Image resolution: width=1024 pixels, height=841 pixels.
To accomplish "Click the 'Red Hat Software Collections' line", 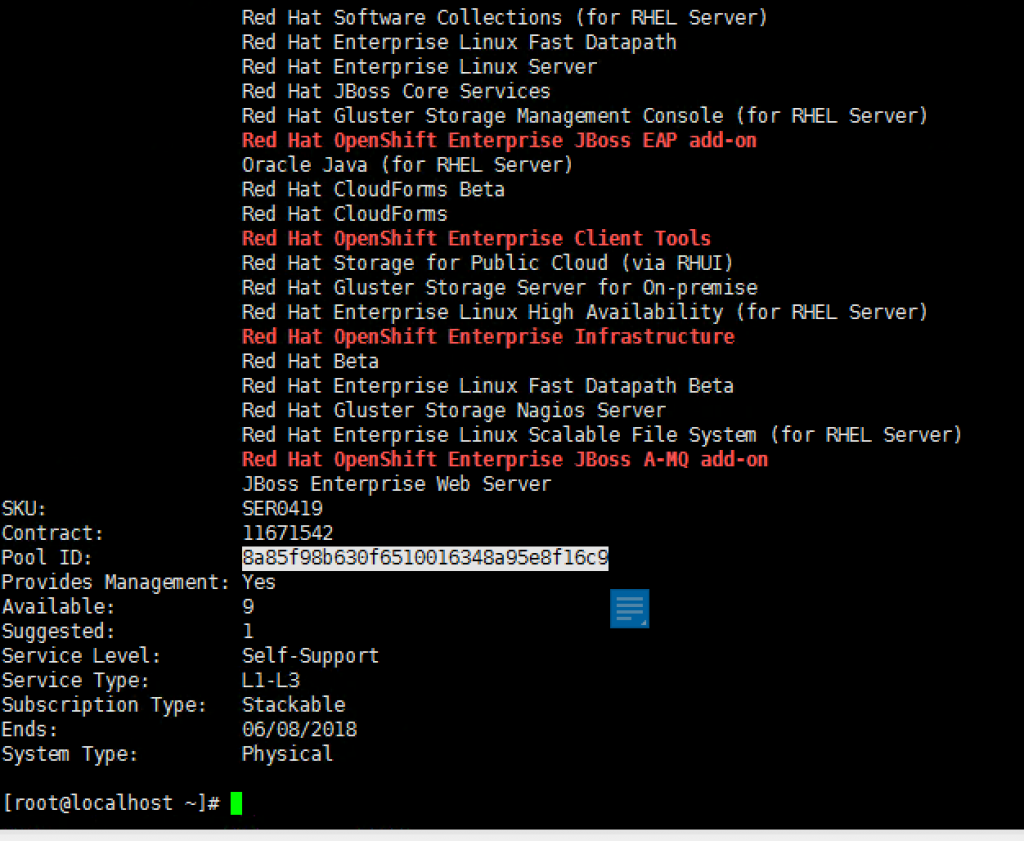I will [x=505, y=18].
